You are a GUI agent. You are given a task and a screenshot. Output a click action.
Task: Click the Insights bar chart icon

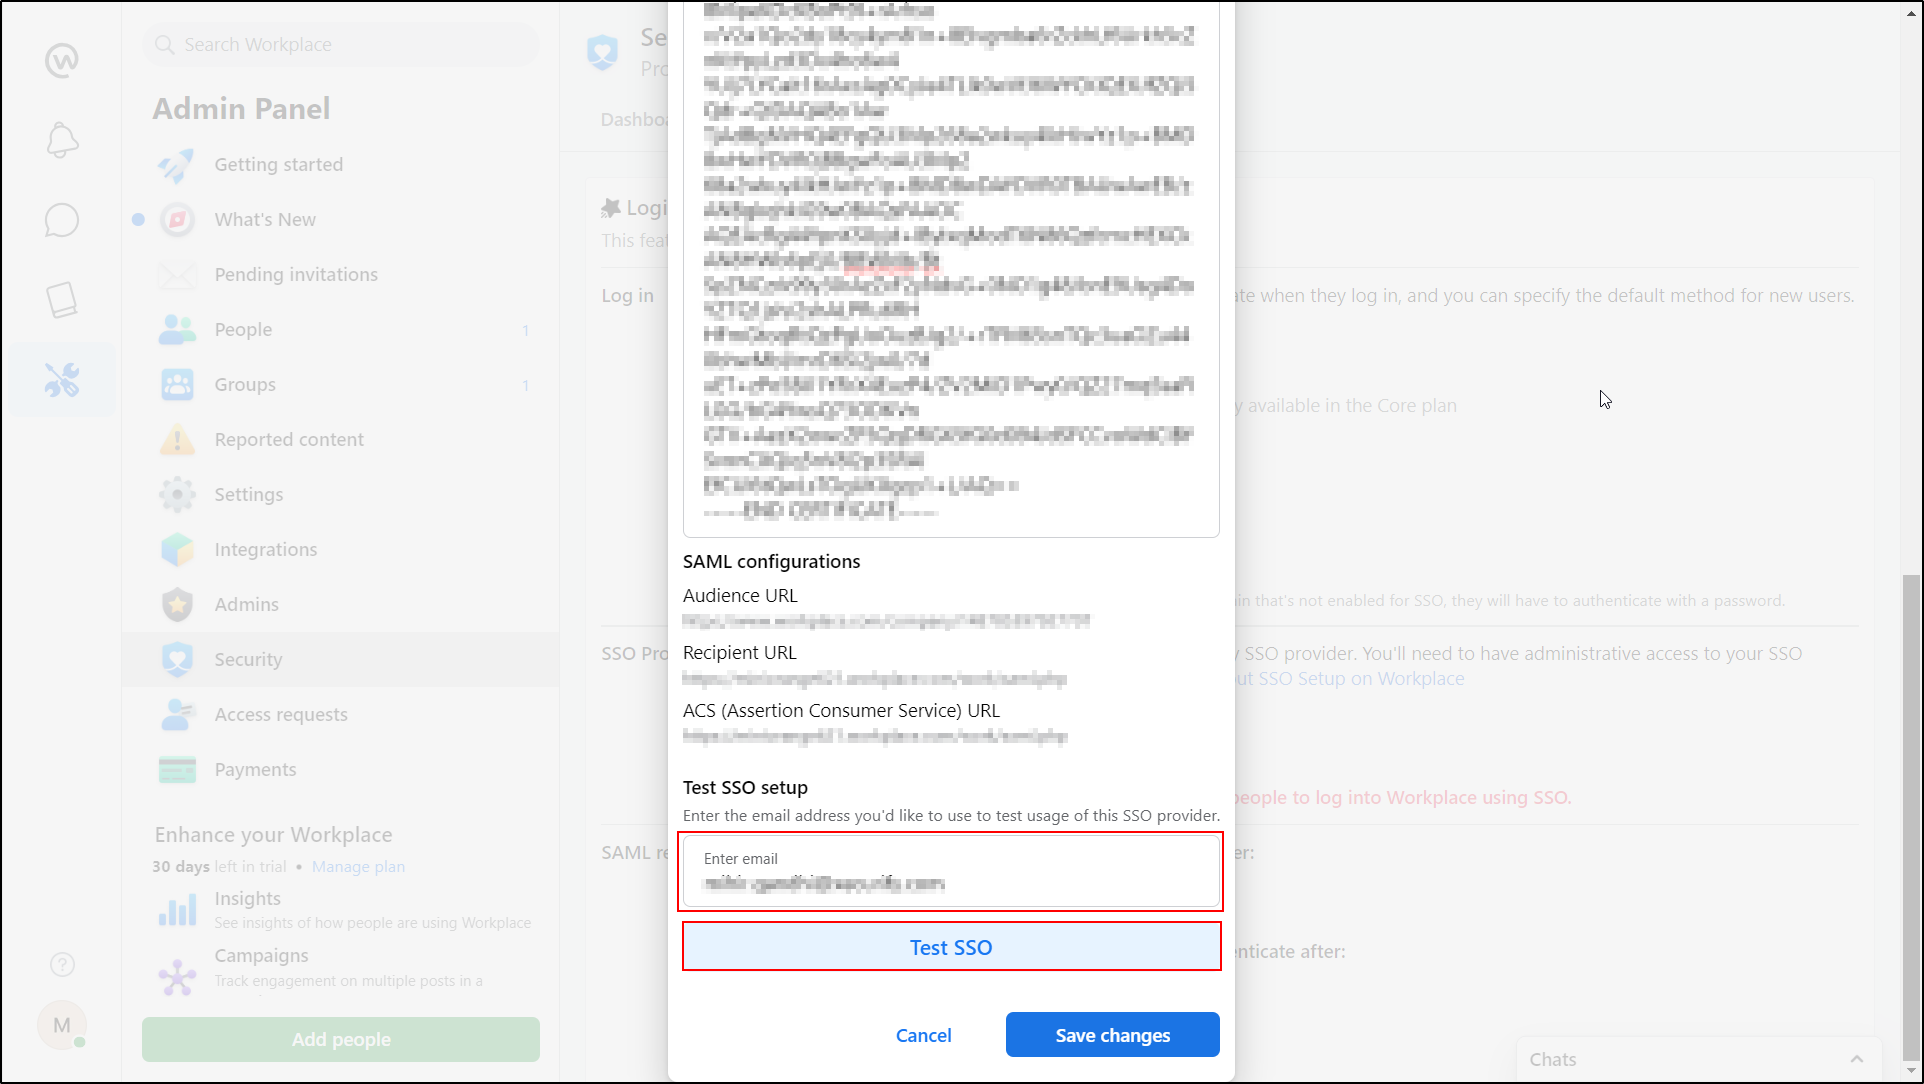(177, 909)
